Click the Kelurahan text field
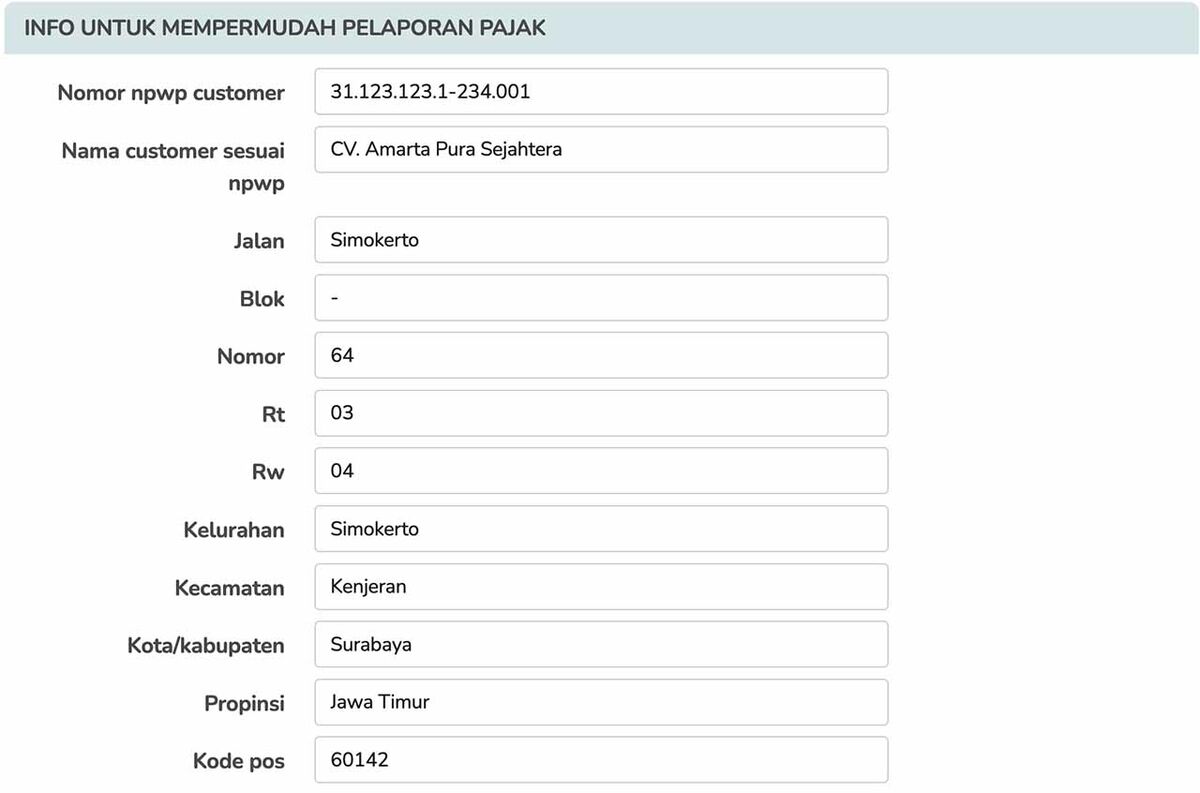Image resolution: width=1200 pixels, height=793 pixels. pyautogui.click(x=600, y=529)
